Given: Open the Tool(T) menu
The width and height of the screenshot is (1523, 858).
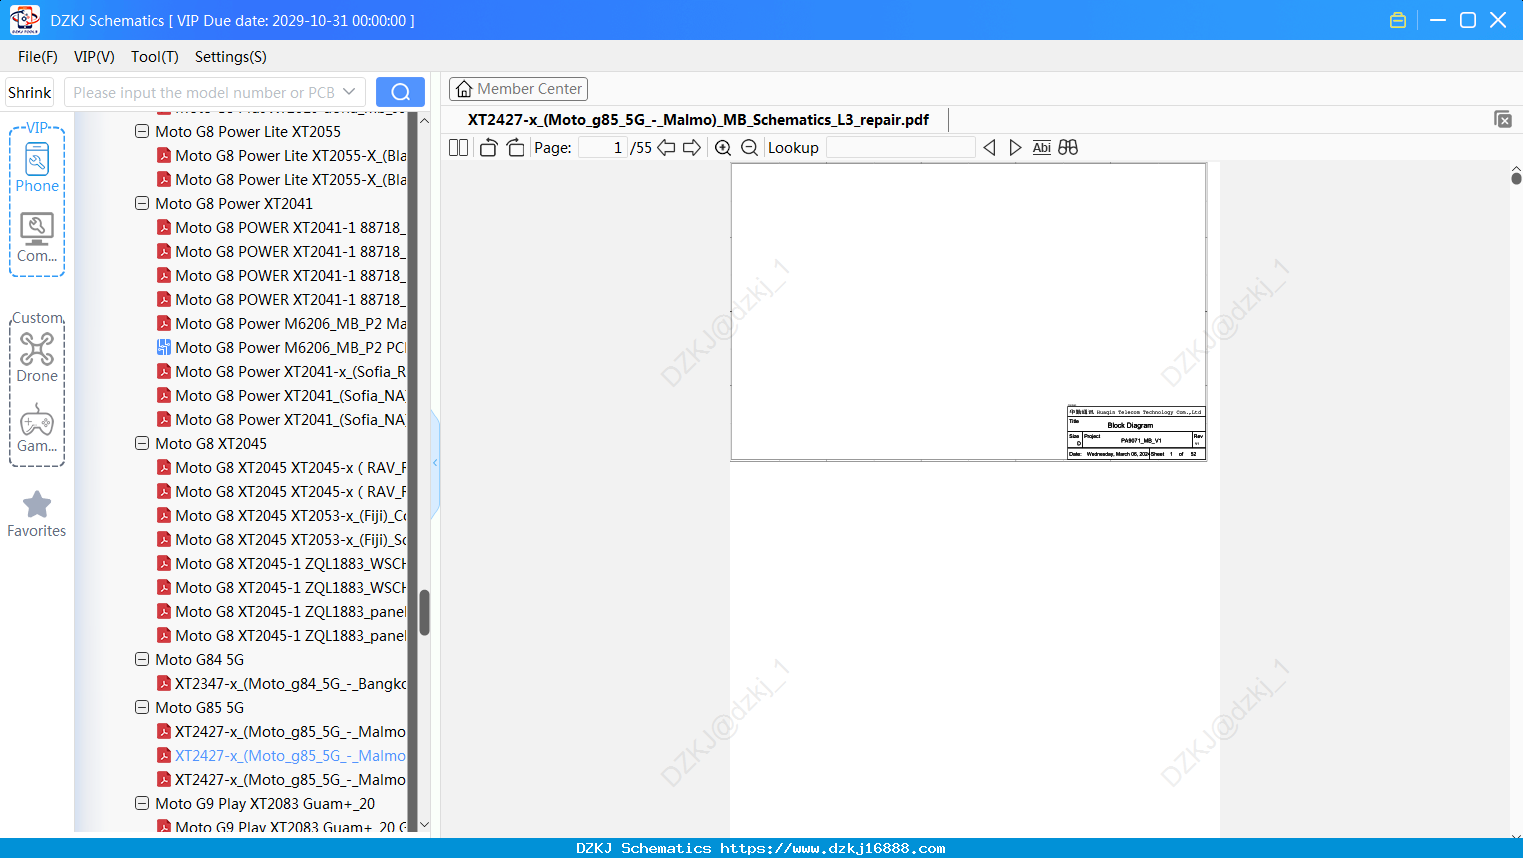Looking at the screenshot, I should (x=155, y=57).
